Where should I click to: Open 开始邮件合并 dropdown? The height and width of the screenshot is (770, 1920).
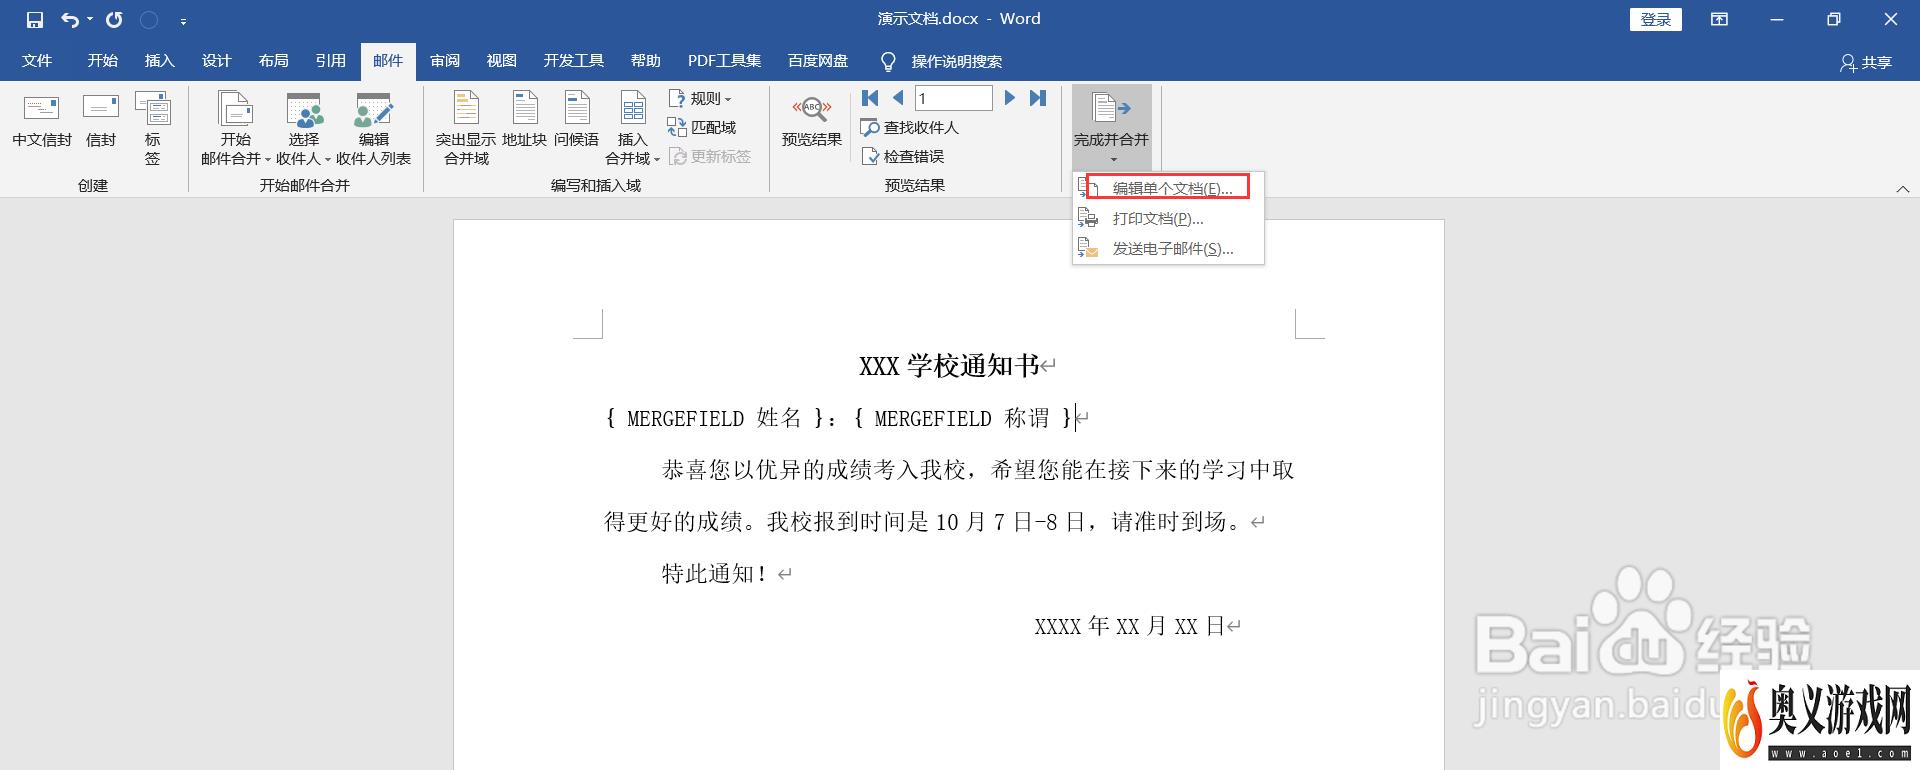[x=236, y=129]
